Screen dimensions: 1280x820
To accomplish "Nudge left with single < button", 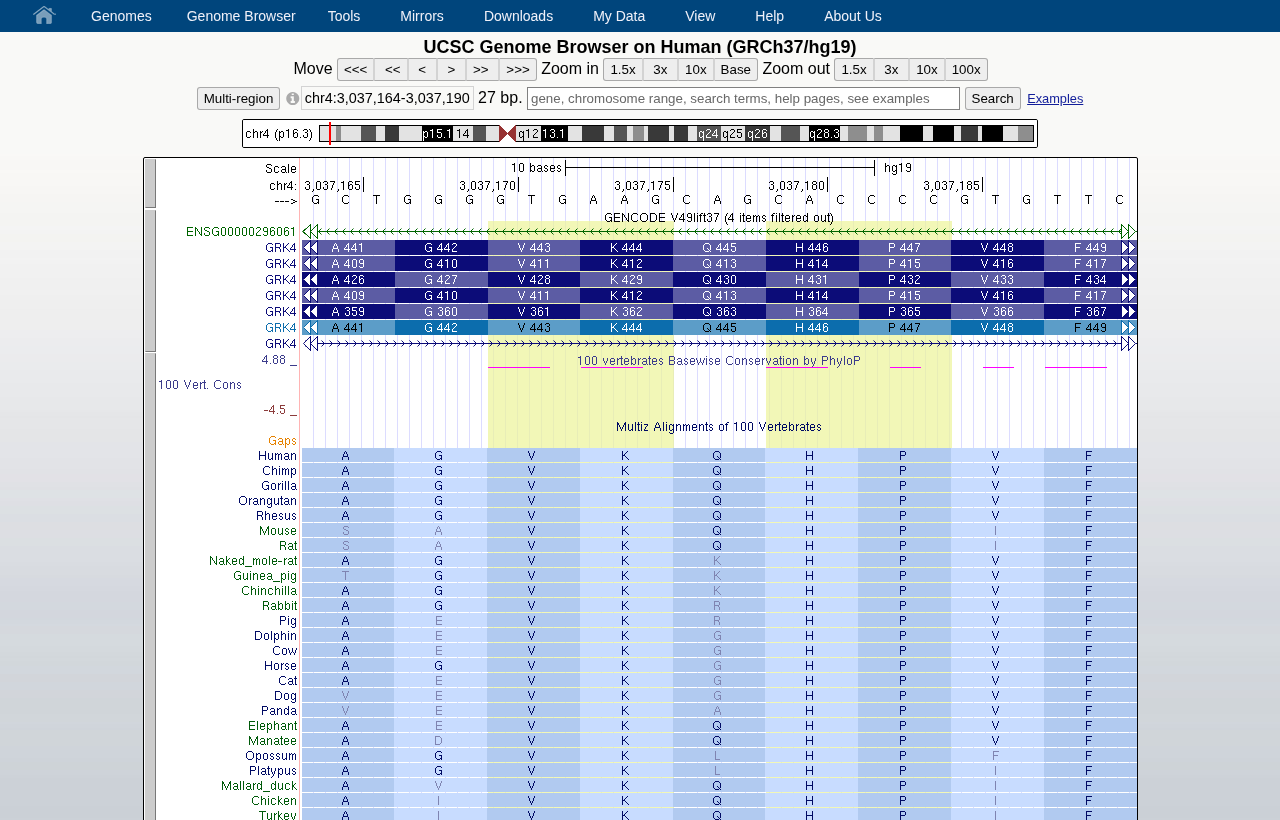I will pyautogui.click(x=423, y=70).
